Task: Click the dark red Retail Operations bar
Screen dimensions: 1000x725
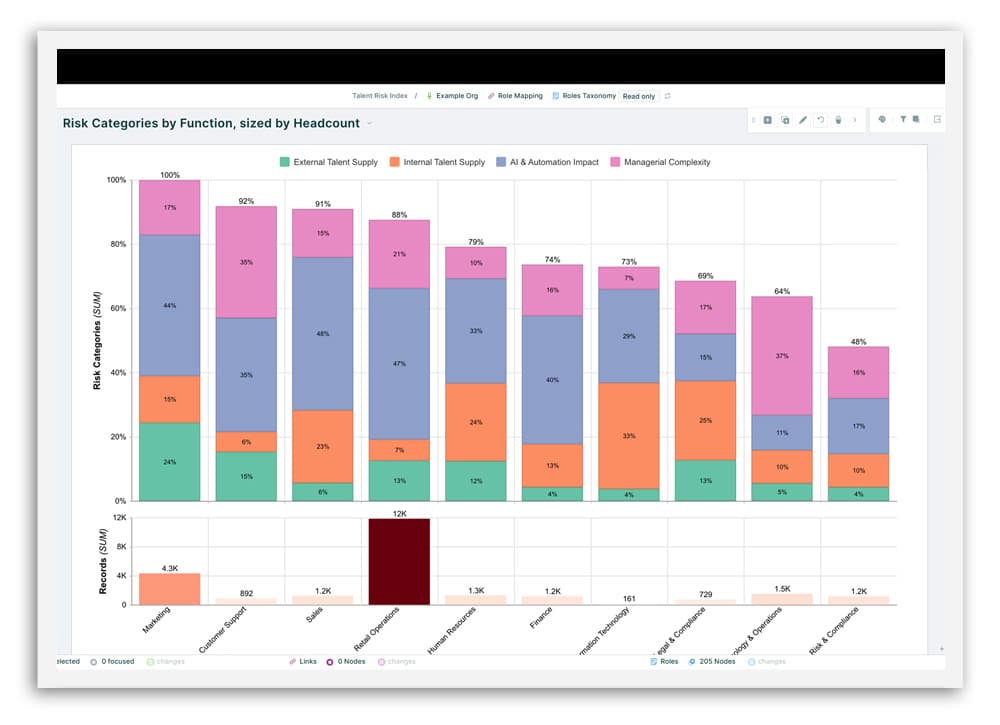Action: (401, 560)
